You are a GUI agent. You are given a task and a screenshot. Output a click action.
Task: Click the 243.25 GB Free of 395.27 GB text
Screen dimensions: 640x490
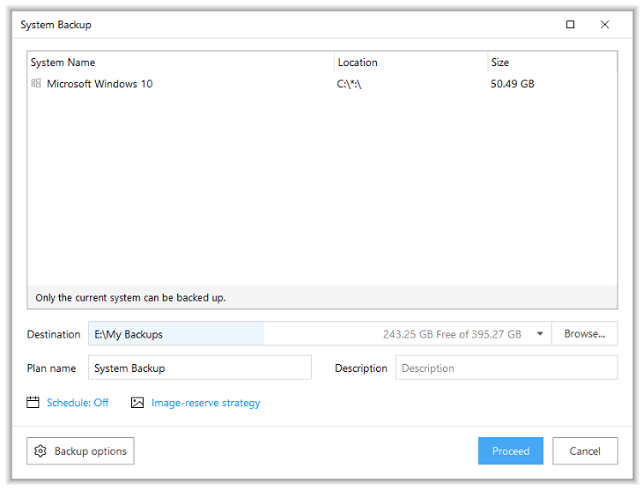pyautogui.click(x=452, y=334)
